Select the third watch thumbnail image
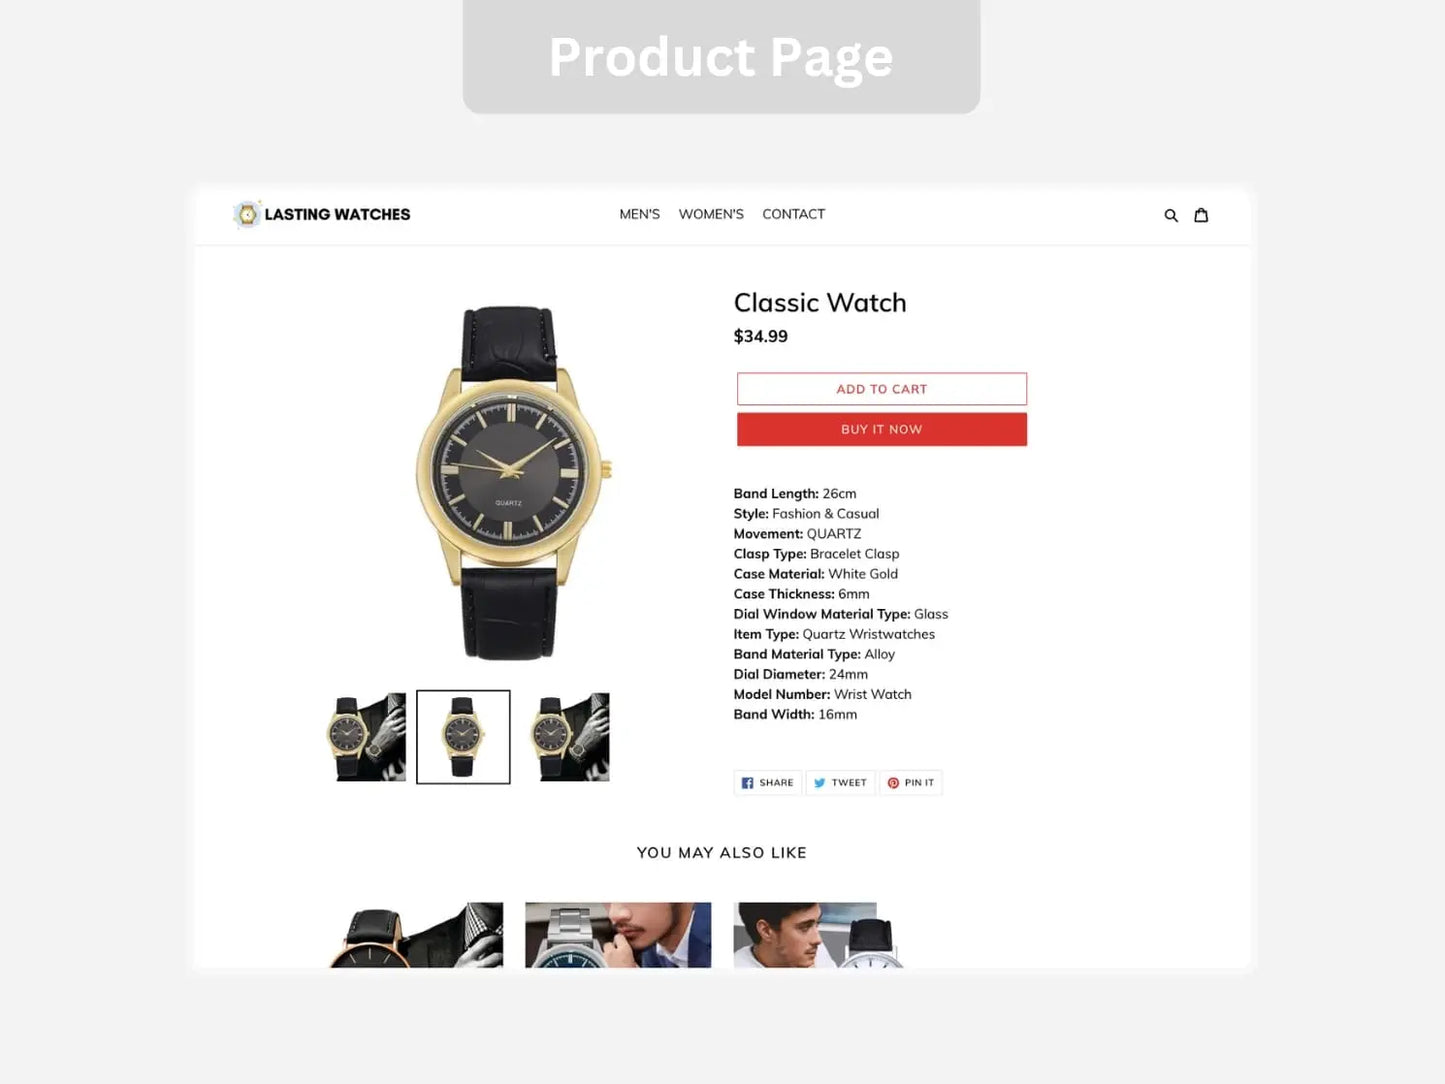The height and width of the screenshot is (1084, 1445). (570, 737)
